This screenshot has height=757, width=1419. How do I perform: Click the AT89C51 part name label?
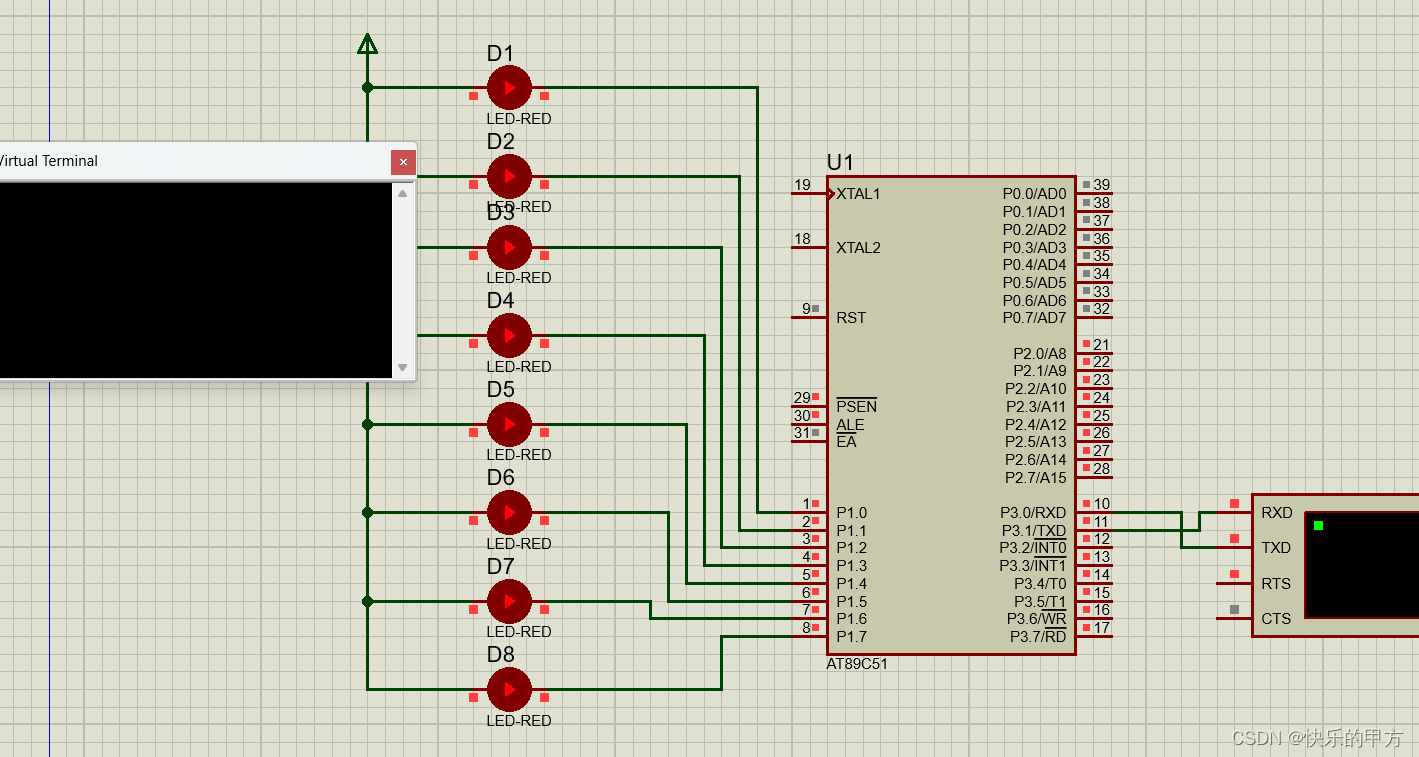click(x=857, y=664)
